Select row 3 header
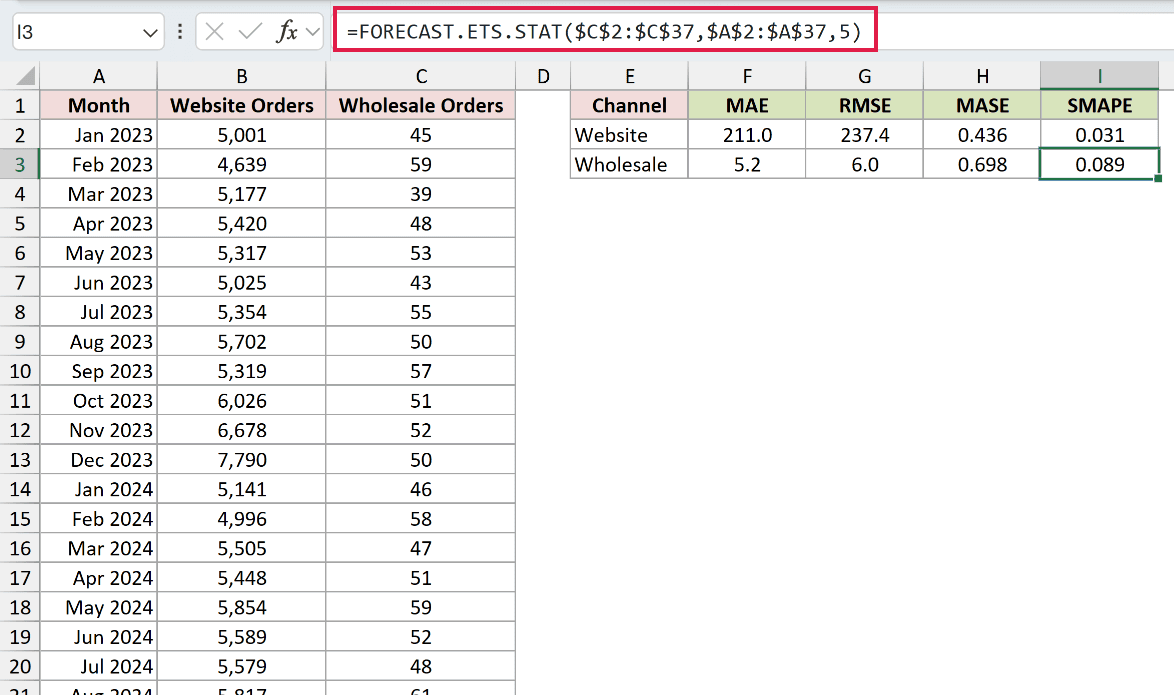1174x695 pixels. (19, 165)
